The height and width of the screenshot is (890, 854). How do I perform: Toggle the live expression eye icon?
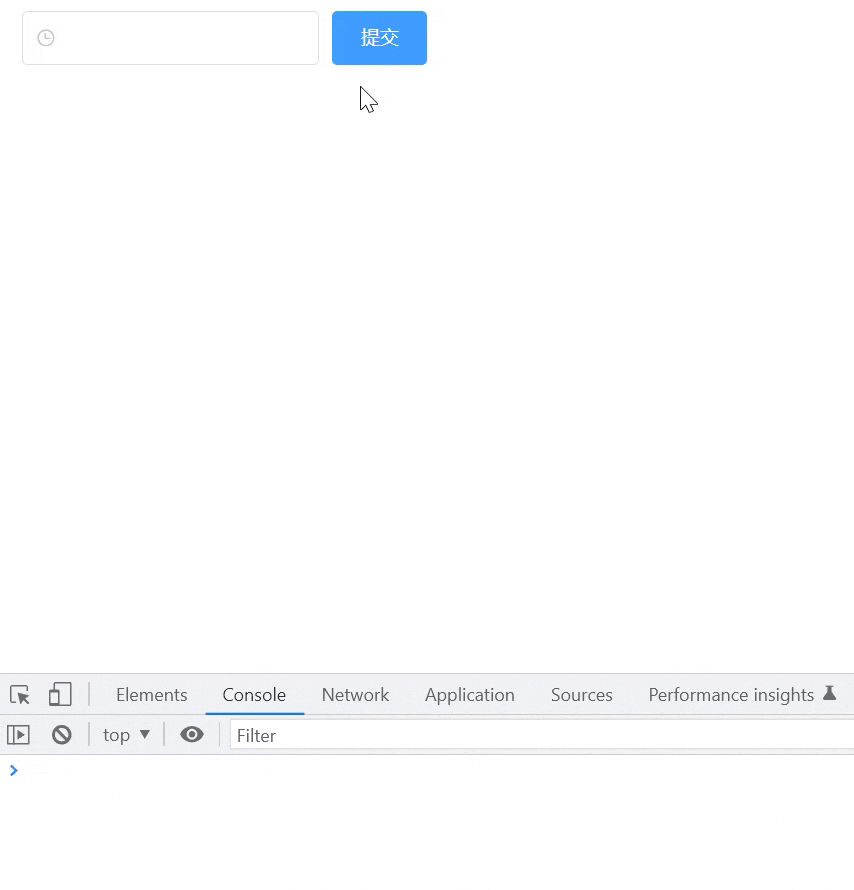pos(192,734)
